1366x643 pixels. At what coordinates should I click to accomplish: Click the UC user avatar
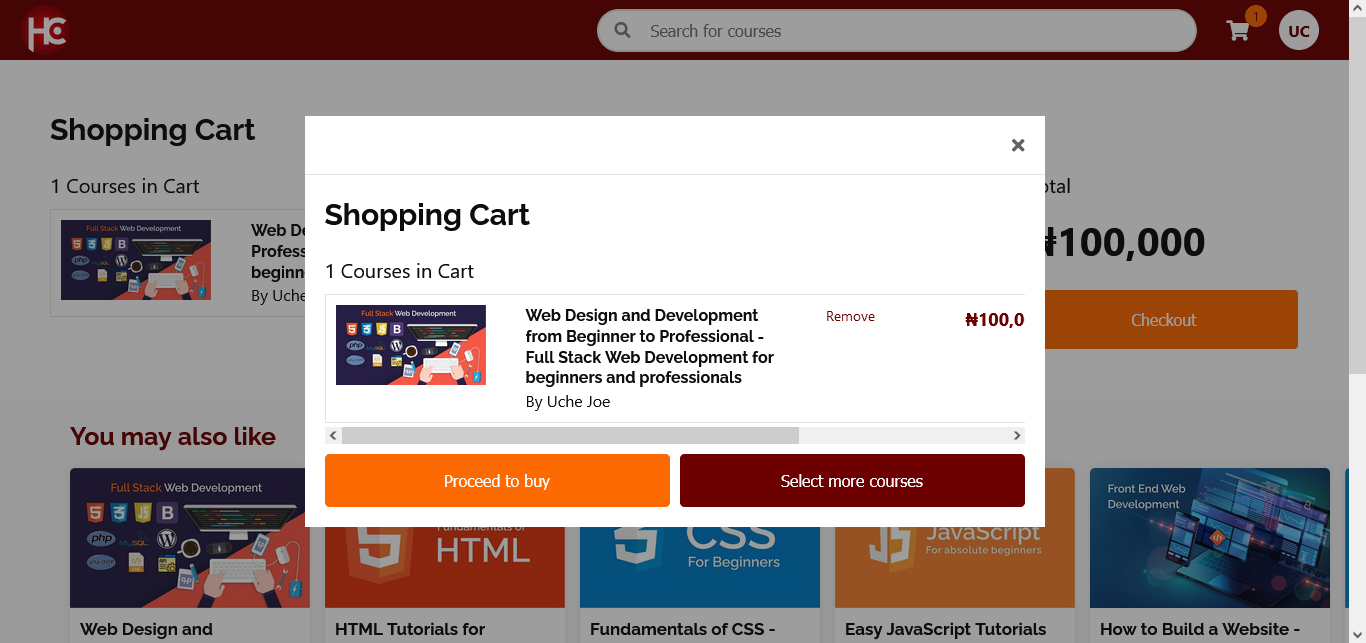(1298, 31)
